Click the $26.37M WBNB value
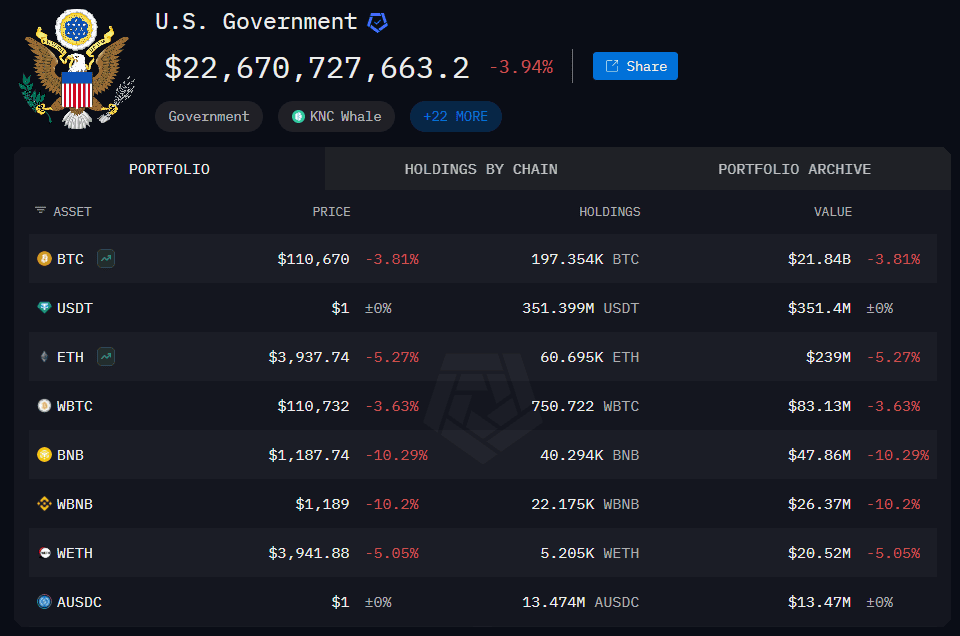 click(819, 504)
